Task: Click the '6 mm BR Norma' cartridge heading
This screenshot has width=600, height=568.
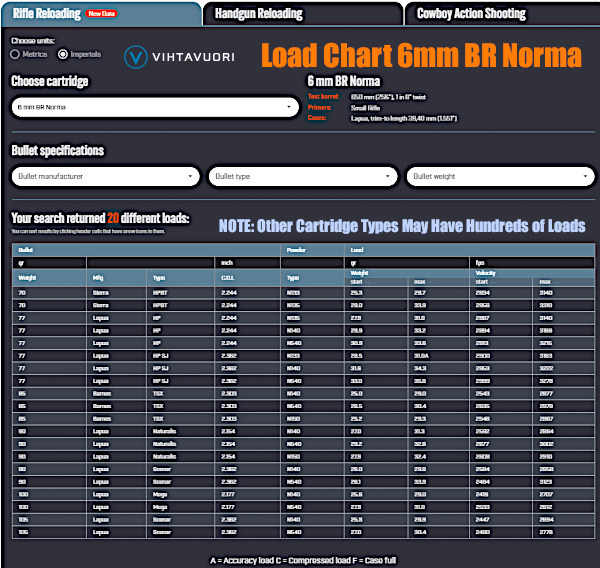Action: point(344,81)
